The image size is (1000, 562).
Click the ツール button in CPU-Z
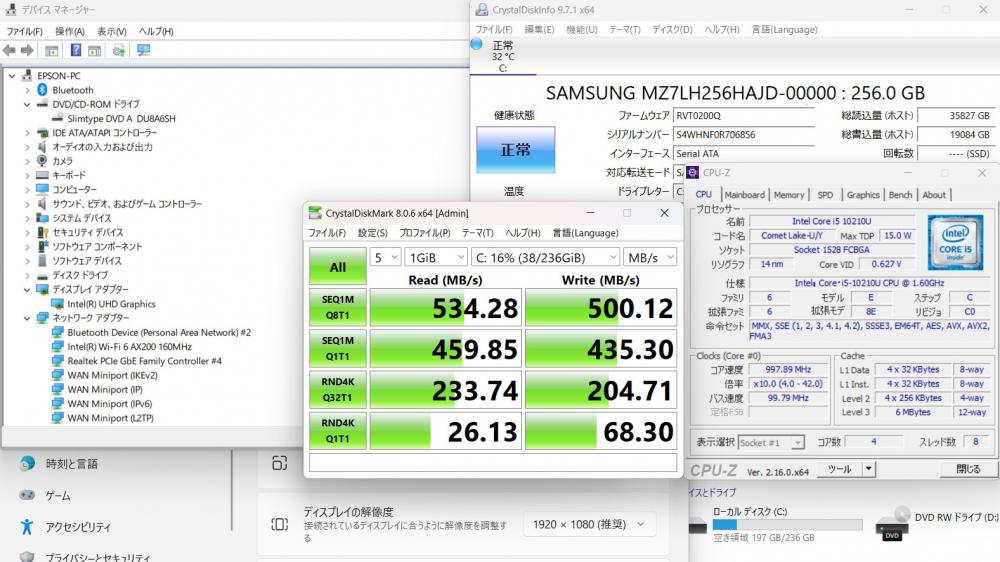tap(839, 469)
